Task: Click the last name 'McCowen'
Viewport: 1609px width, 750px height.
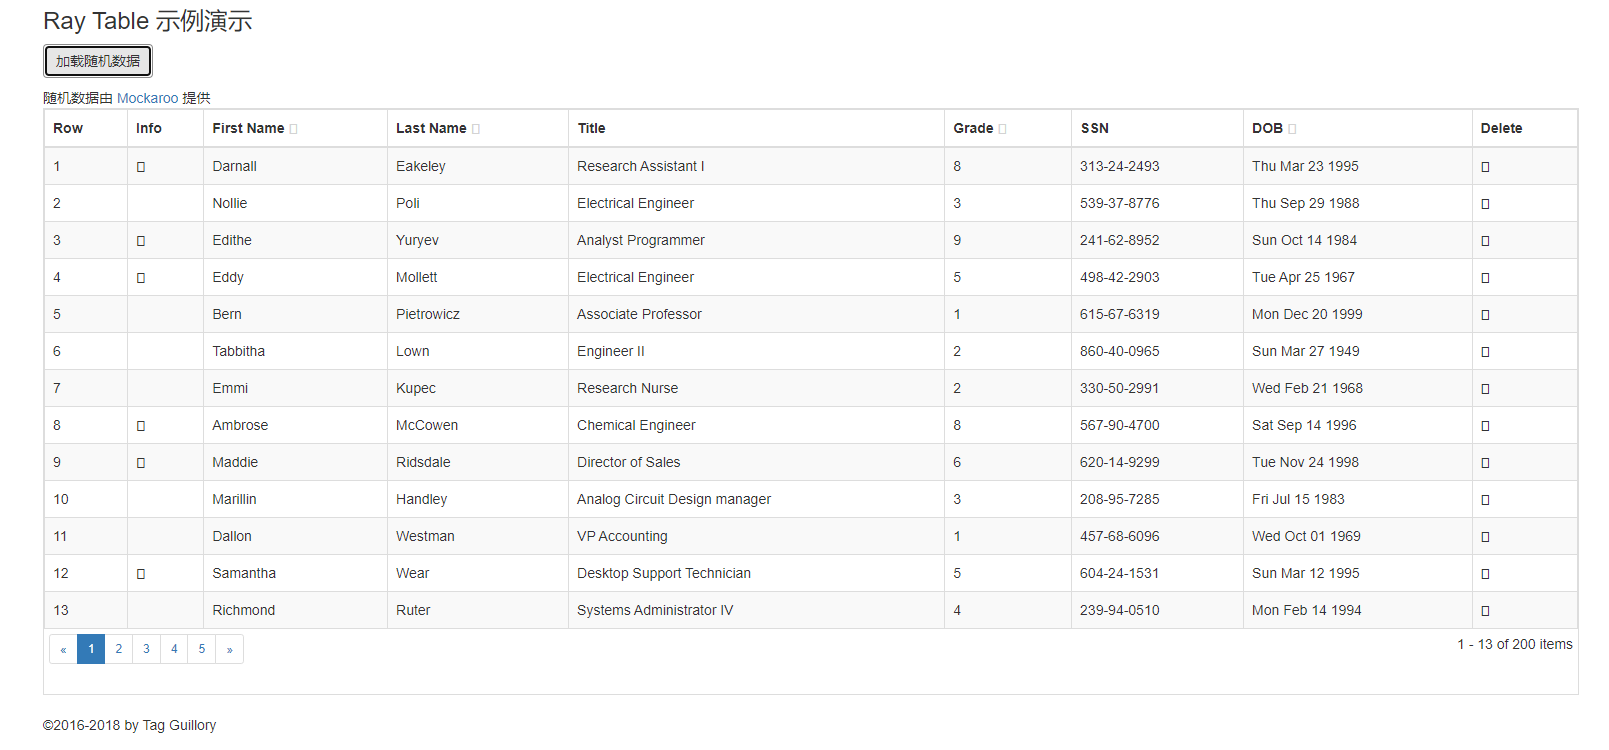Action: [x=427, y=425]
